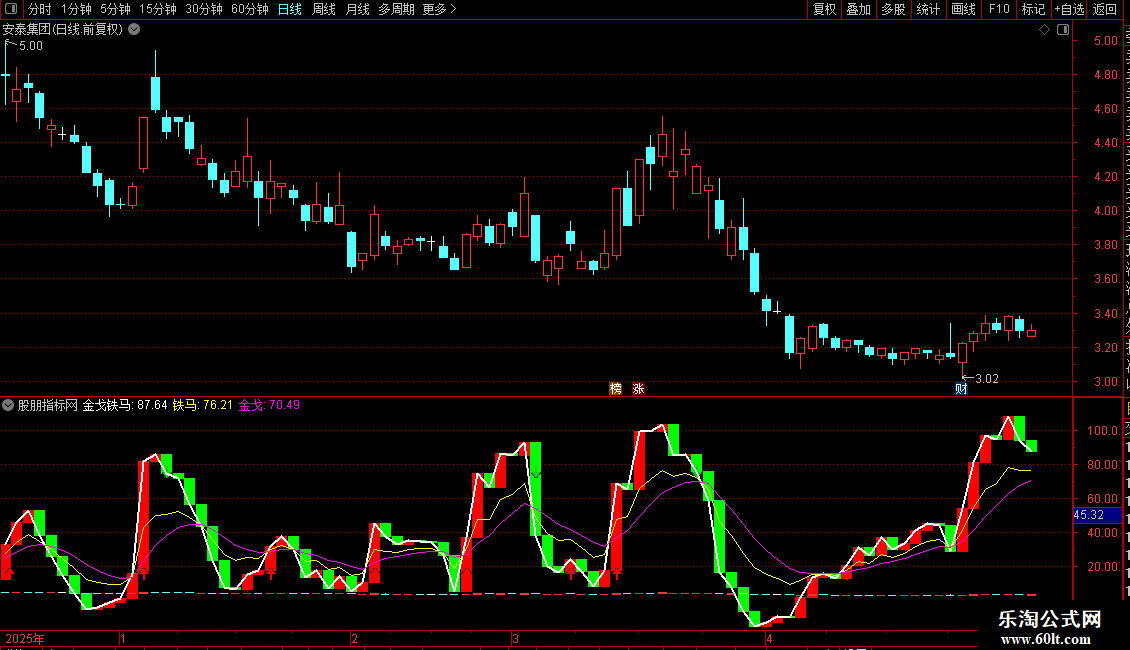Click month 2 marker on the timeline
Viewport: 1130px width, 650px height.
coord(354,638)
